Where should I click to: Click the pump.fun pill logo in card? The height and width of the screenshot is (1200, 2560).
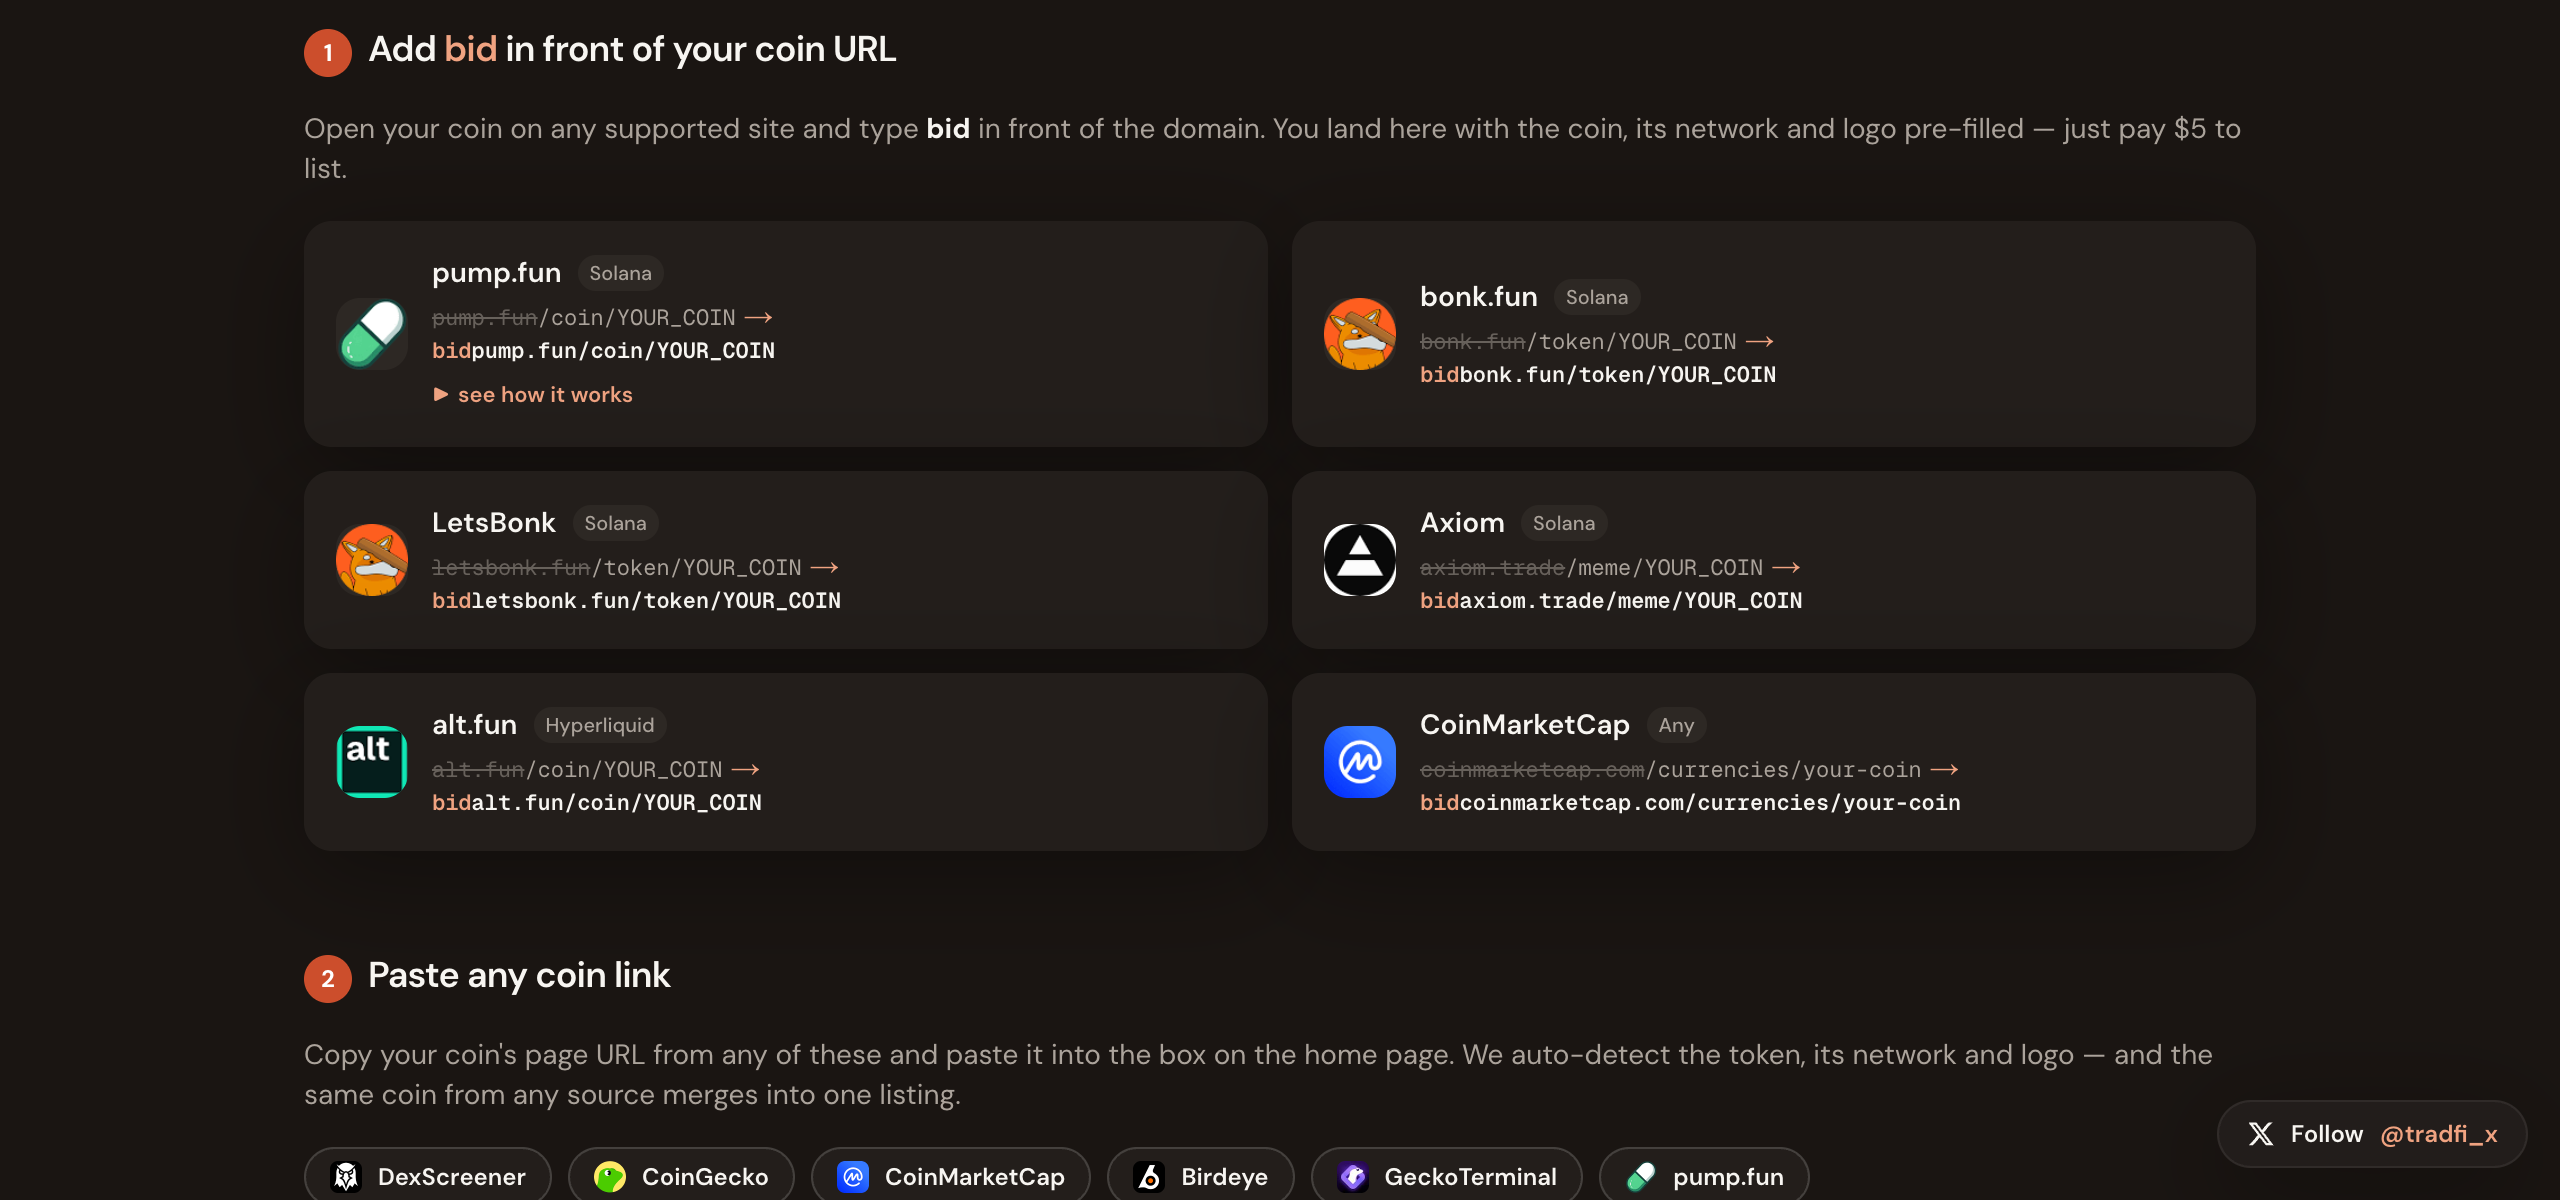[371, 334]
